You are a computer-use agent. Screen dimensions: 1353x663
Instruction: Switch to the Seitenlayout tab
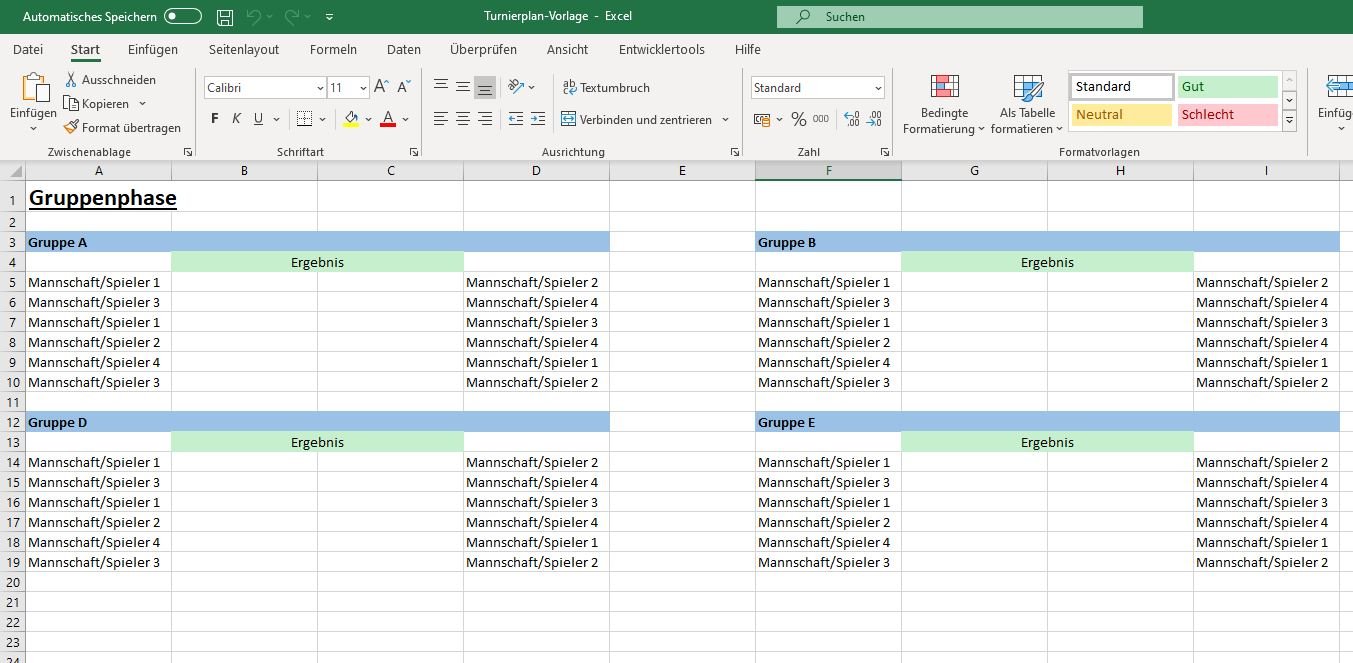(x=244, y=49)
